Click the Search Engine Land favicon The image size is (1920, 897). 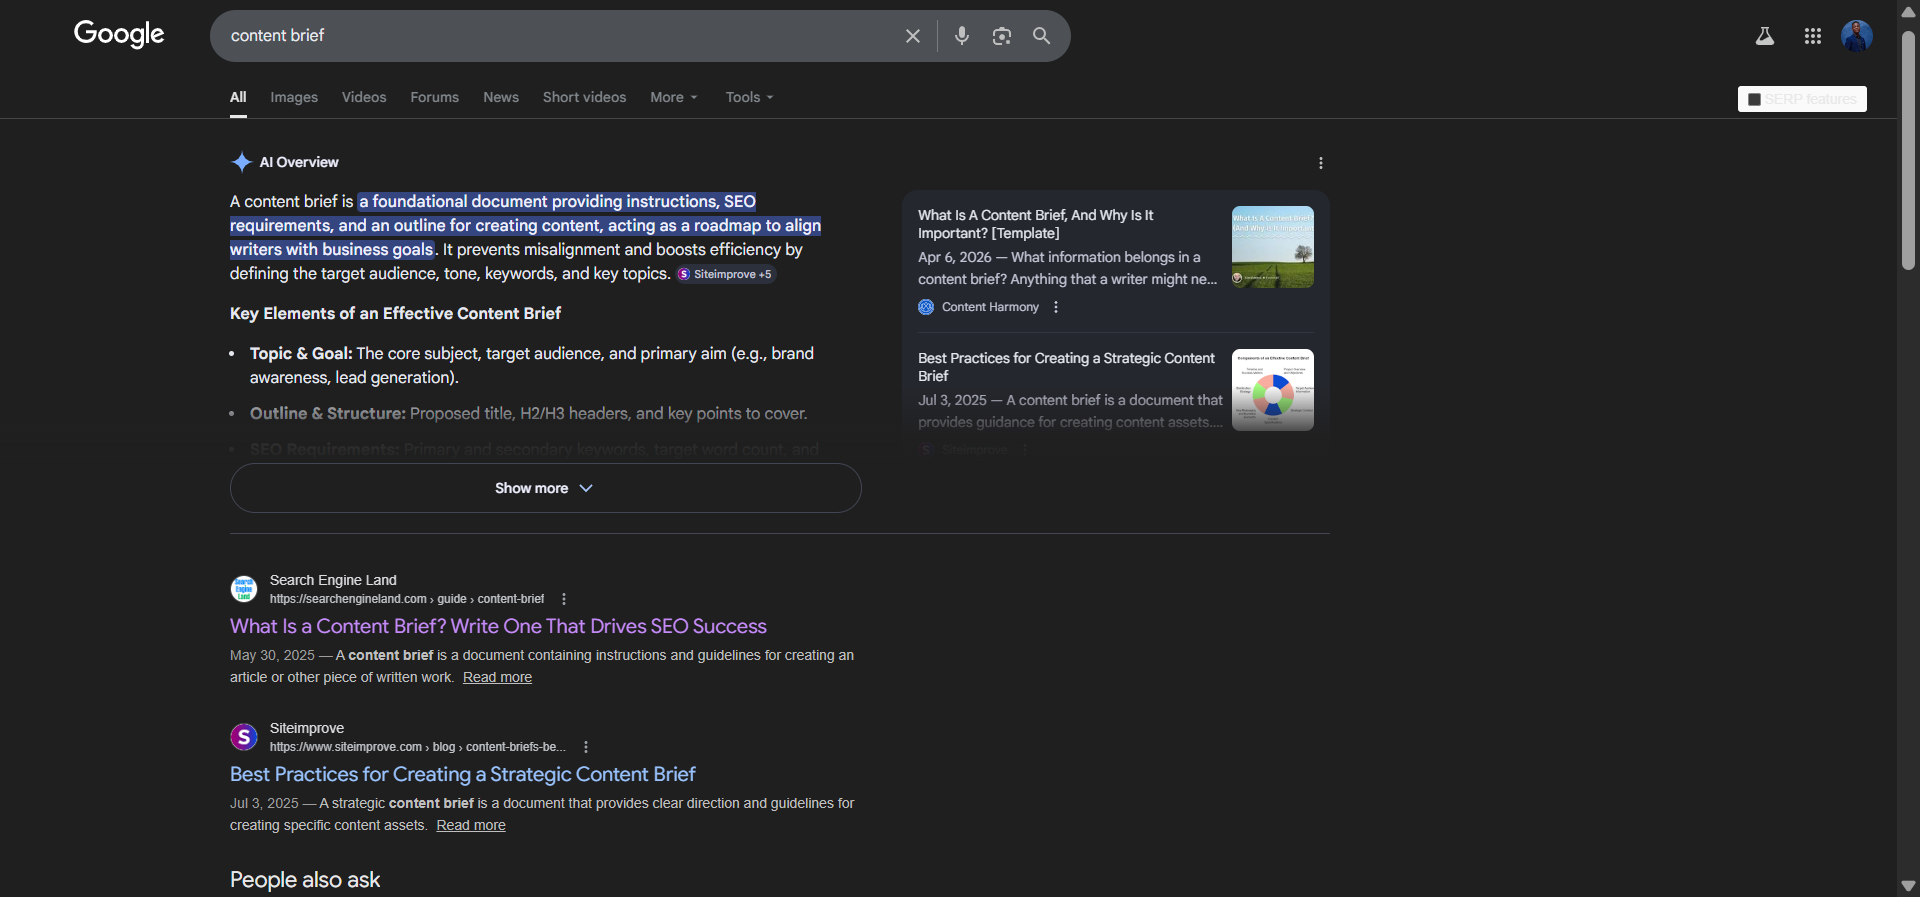pos(244,589)
